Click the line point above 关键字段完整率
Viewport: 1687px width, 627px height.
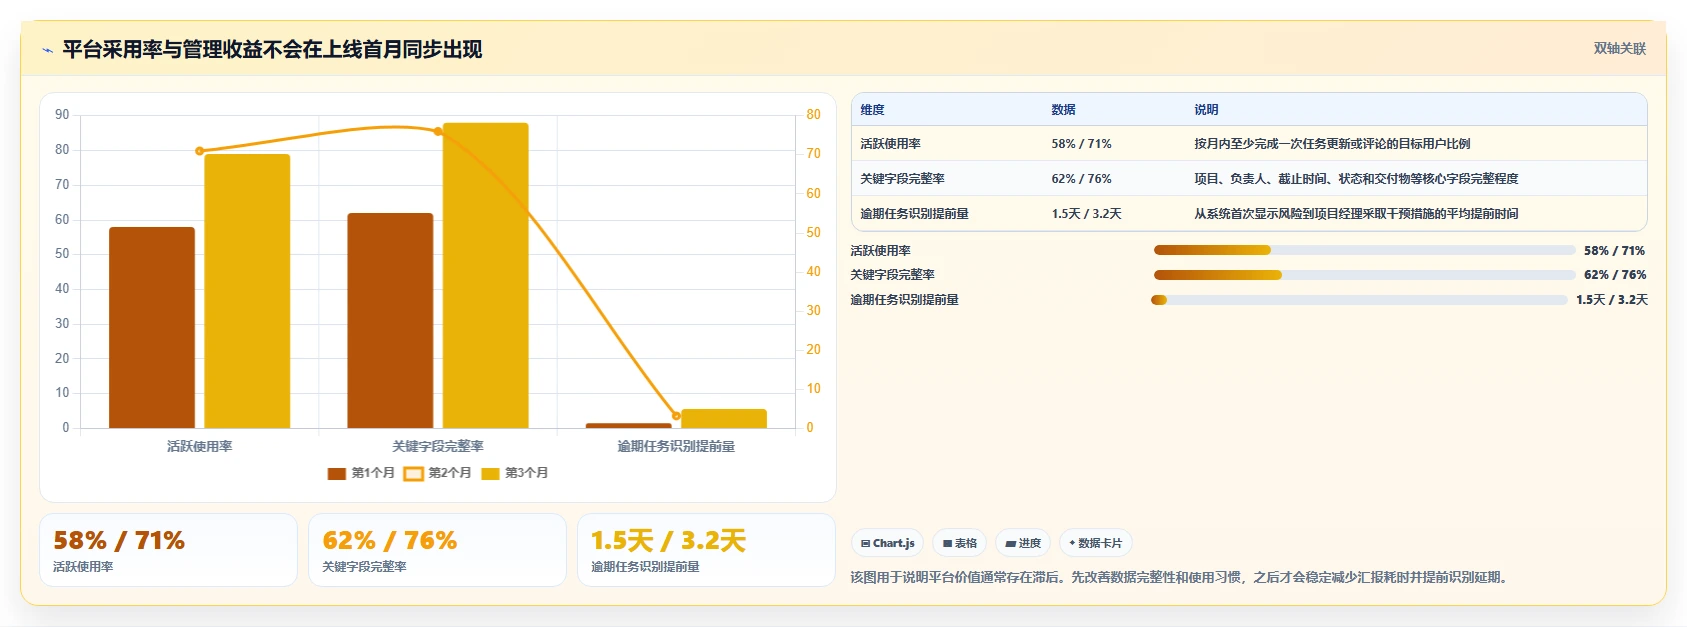point(438,131)
